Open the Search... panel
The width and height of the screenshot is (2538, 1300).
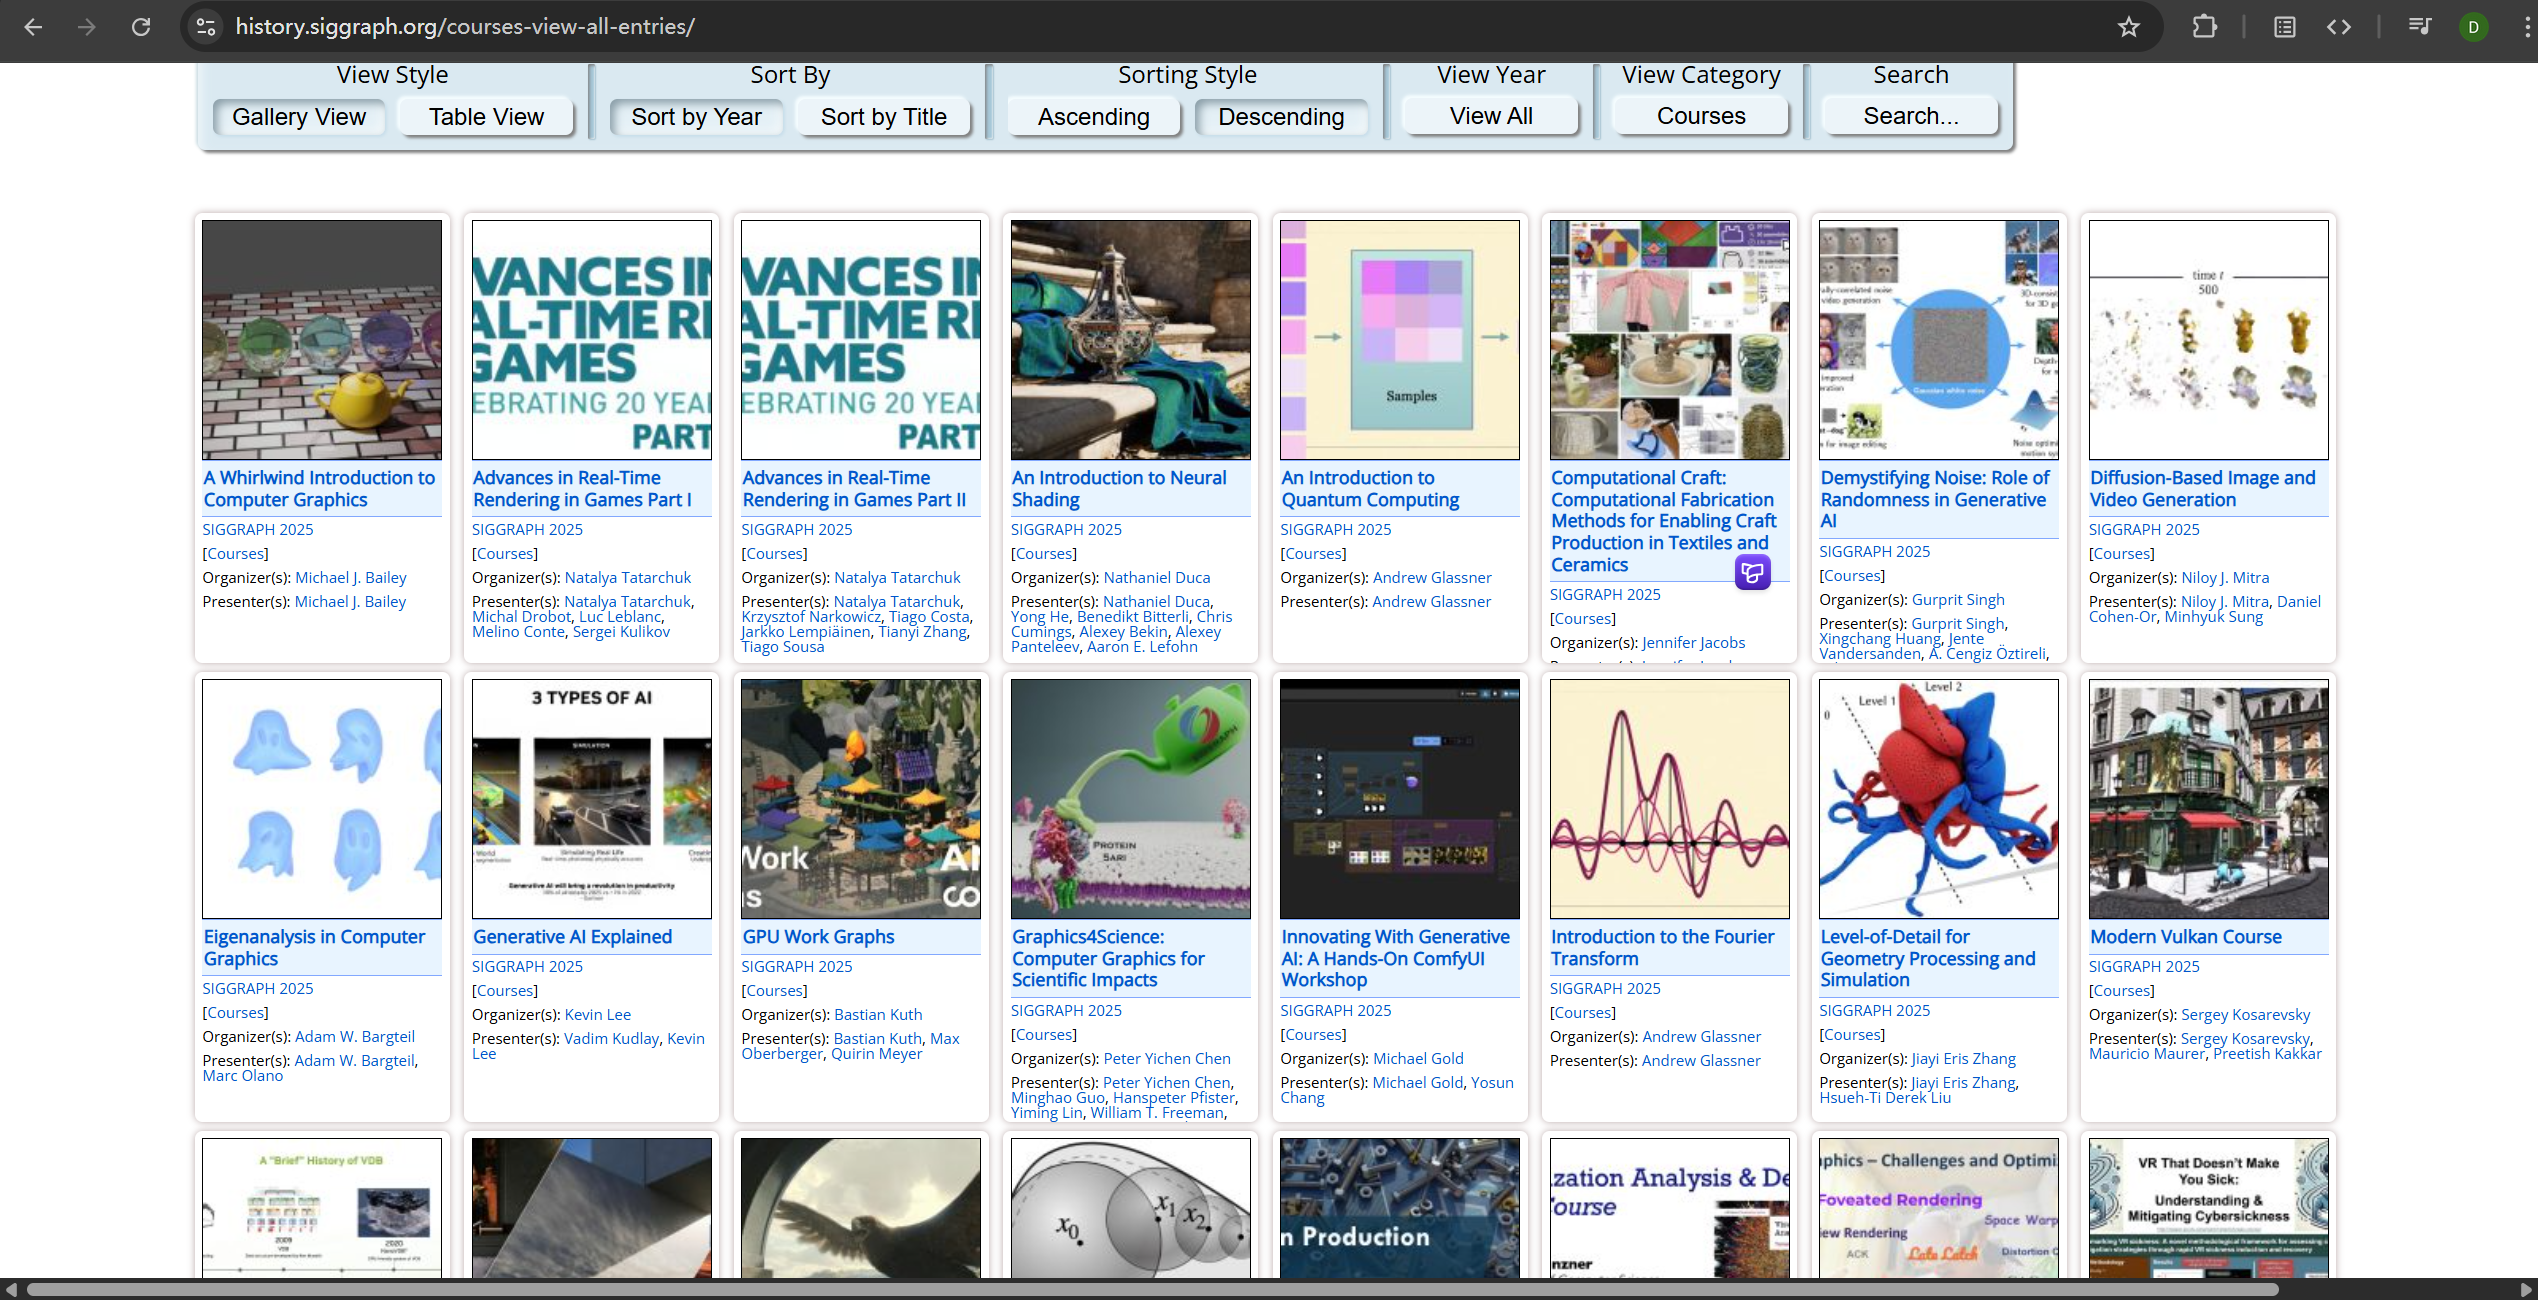pyautogui.click(x=1910, y=116)
